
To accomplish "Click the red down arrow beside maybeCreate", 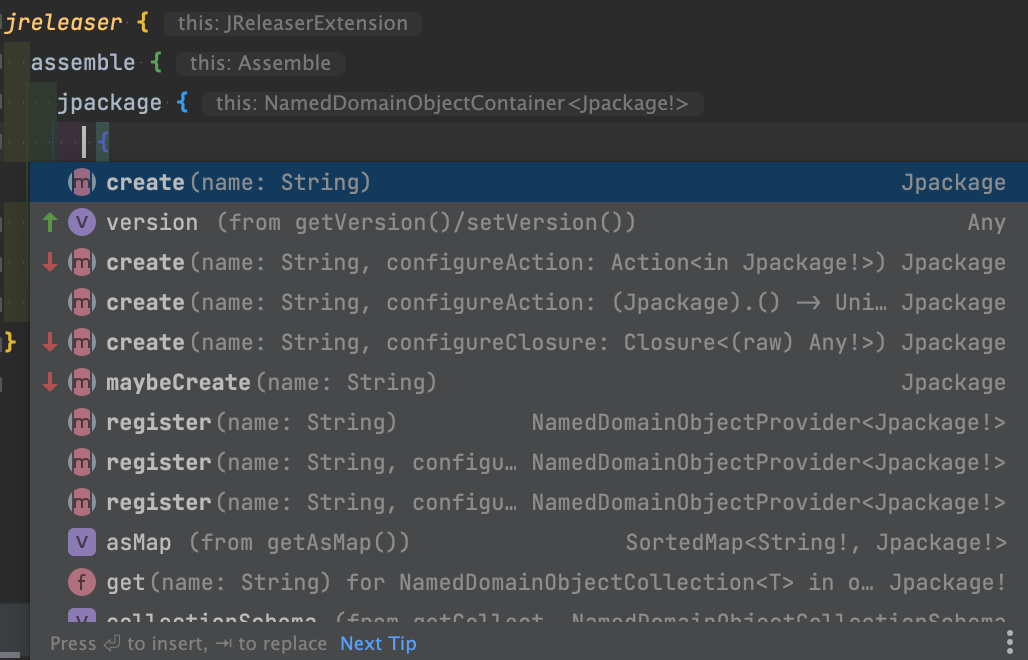I will pos(50,382).
